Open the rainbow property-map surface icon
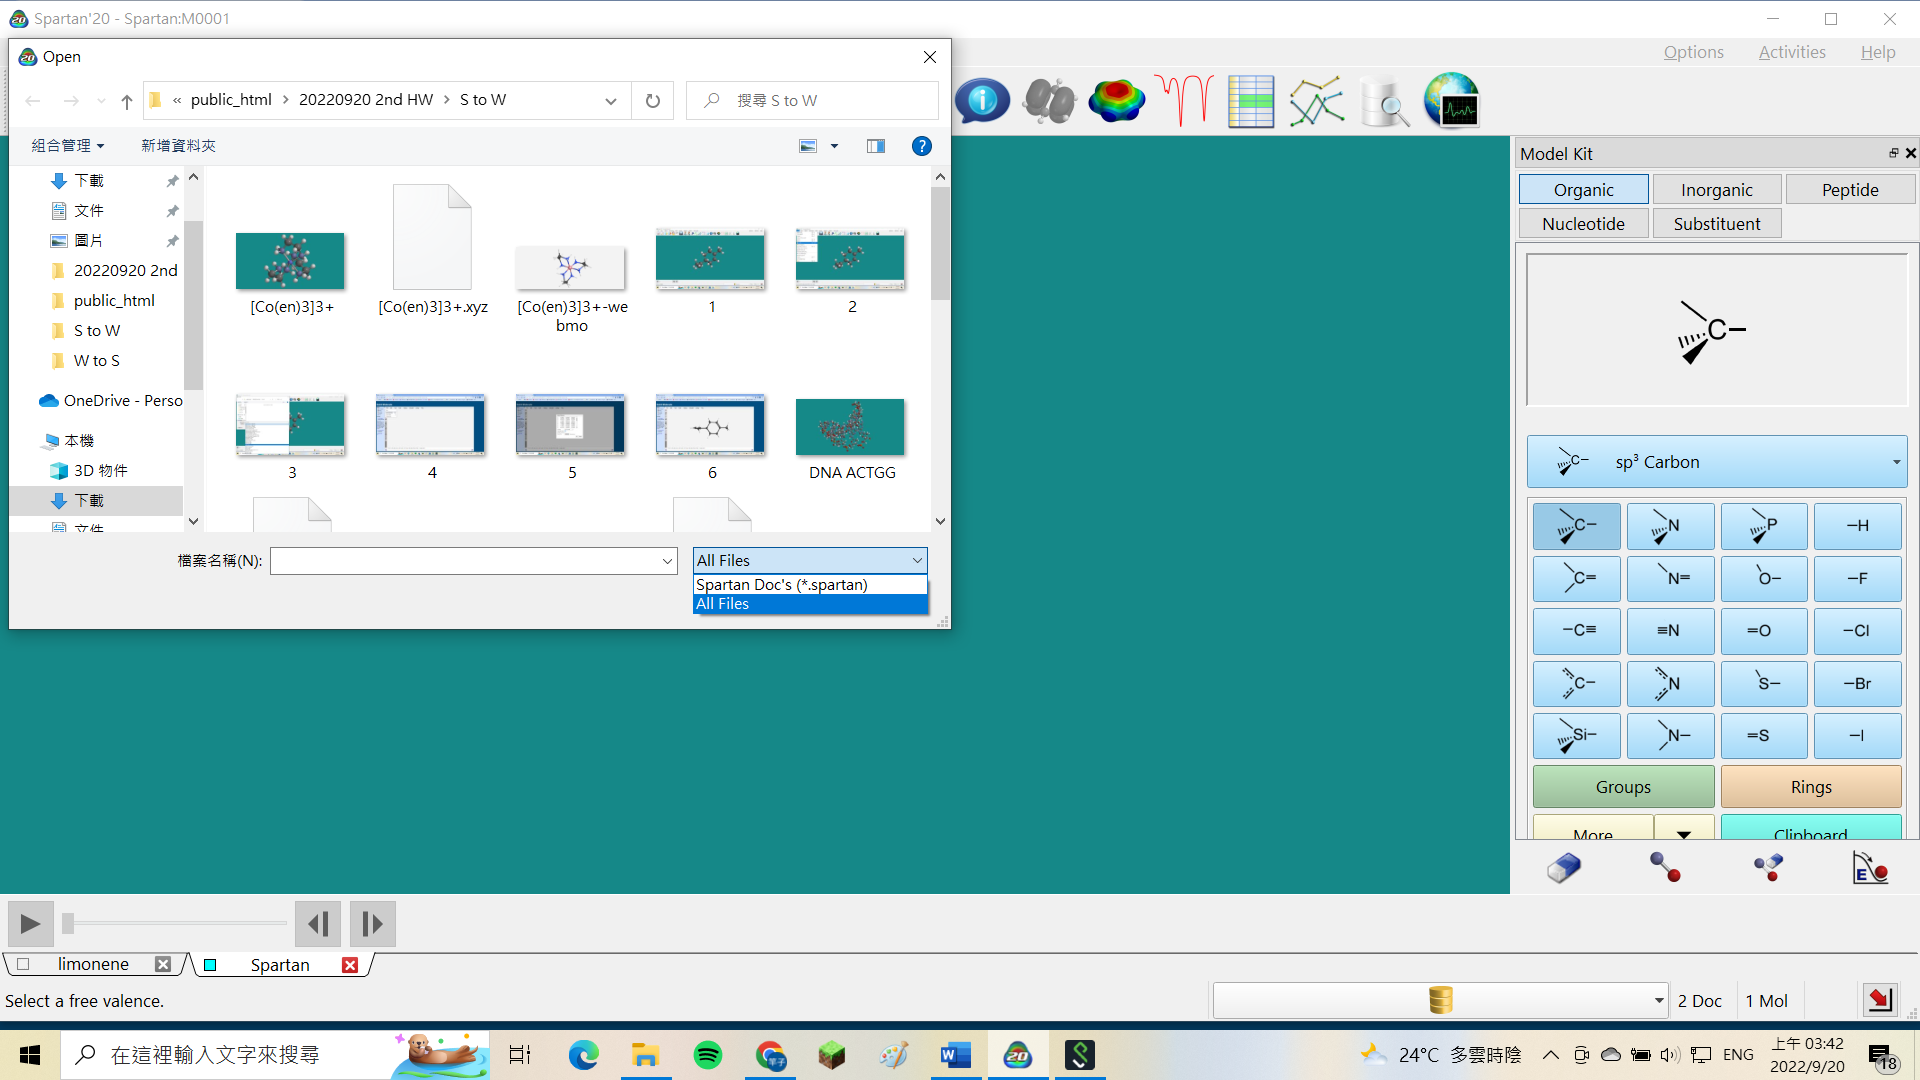This screenshot has height=1080, width=1920. 1116,100
